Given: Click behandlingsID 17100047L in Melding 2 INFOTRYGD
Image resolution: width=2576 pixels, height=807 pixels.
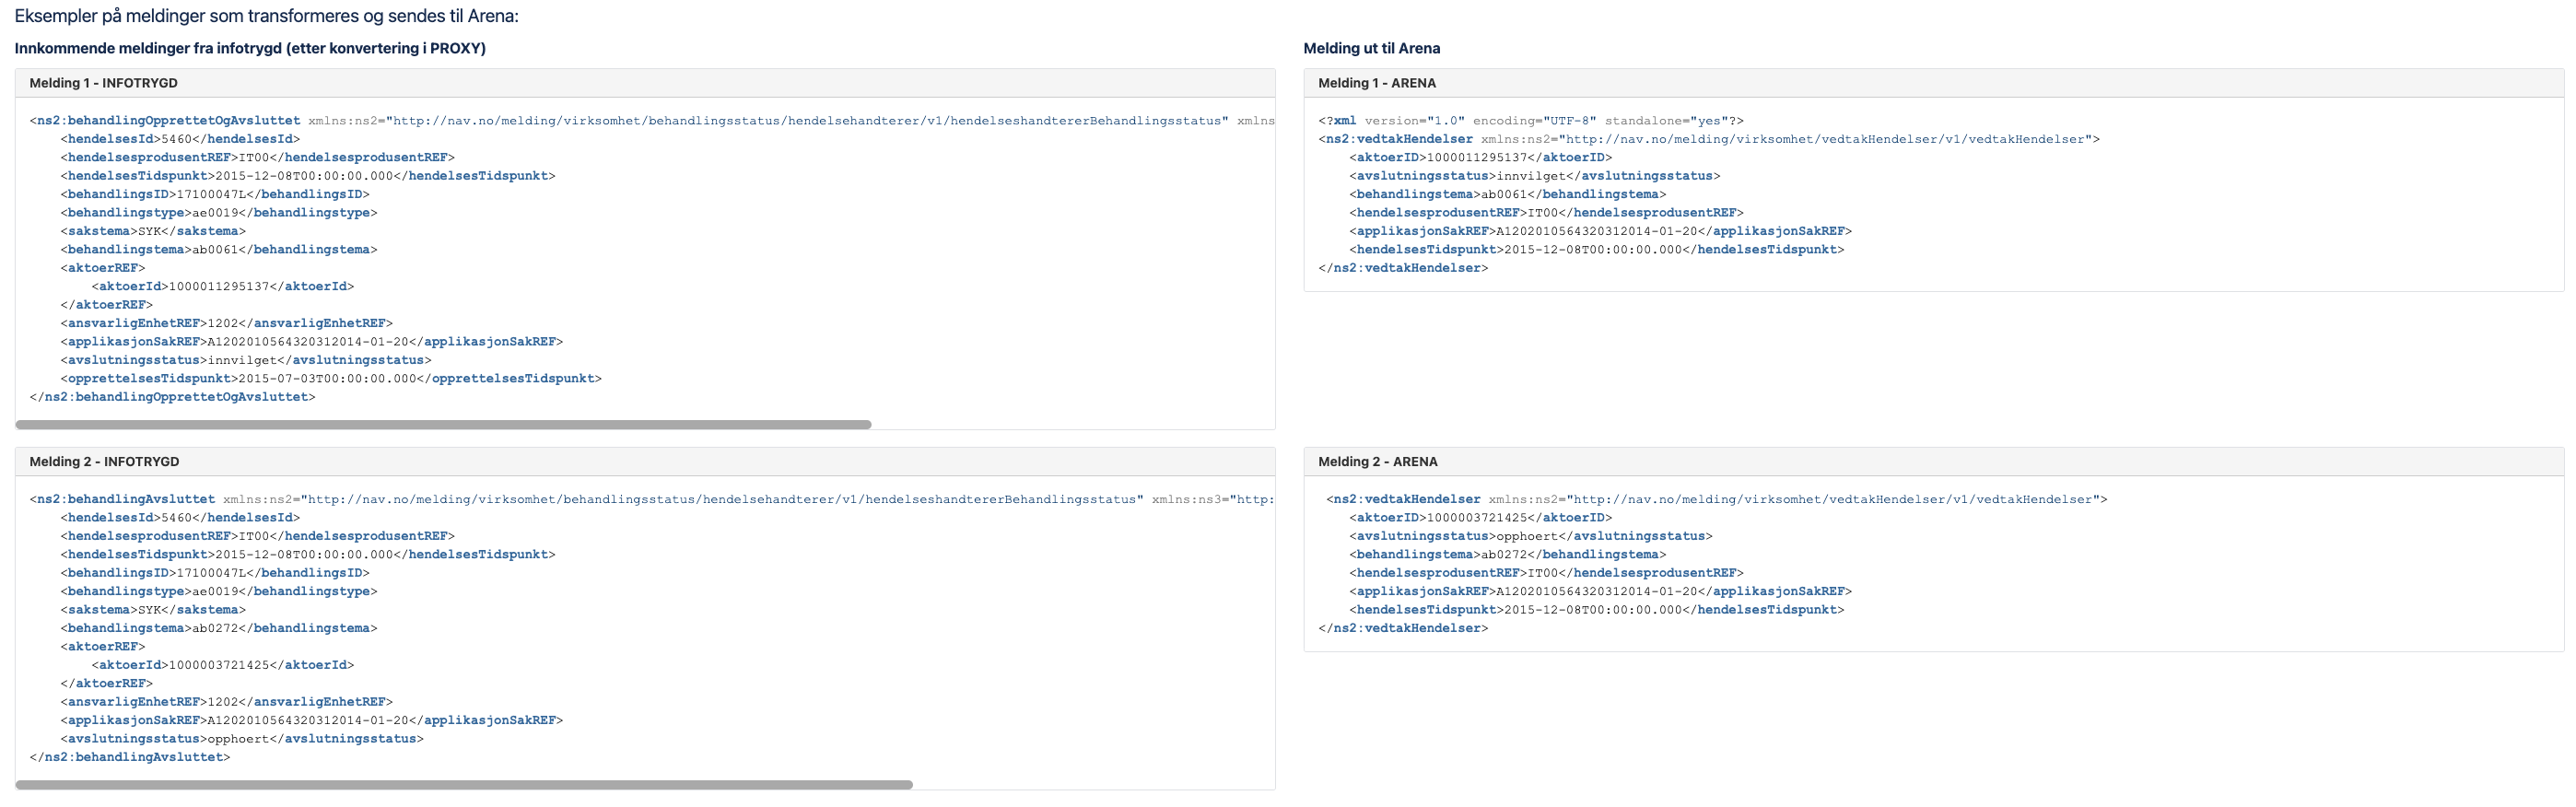Looking at the screenshot, I should 215,573.
